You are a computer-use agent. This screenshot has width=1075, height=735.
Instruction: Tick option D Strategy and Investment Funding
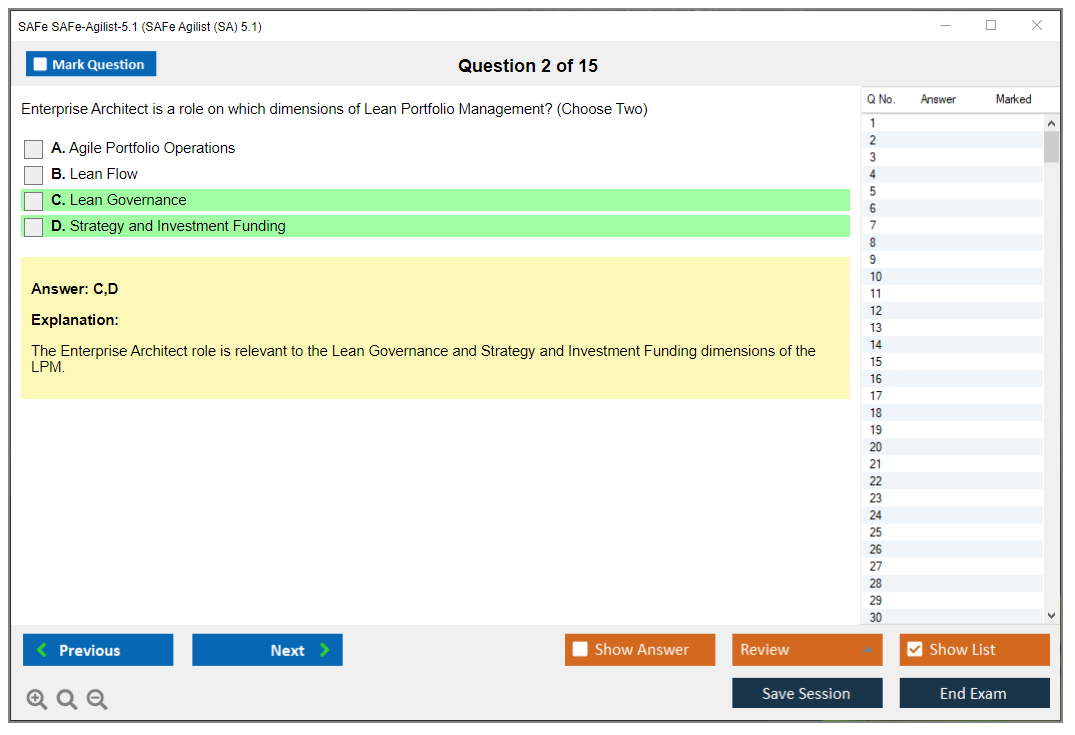34,227
